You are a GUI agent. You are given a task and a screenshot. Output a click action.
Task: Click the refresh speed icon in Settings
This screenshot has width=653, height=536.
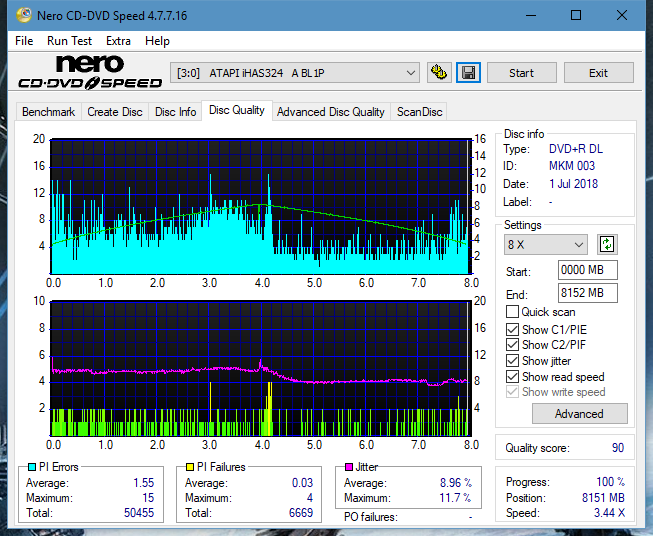[x=606, y=244]
